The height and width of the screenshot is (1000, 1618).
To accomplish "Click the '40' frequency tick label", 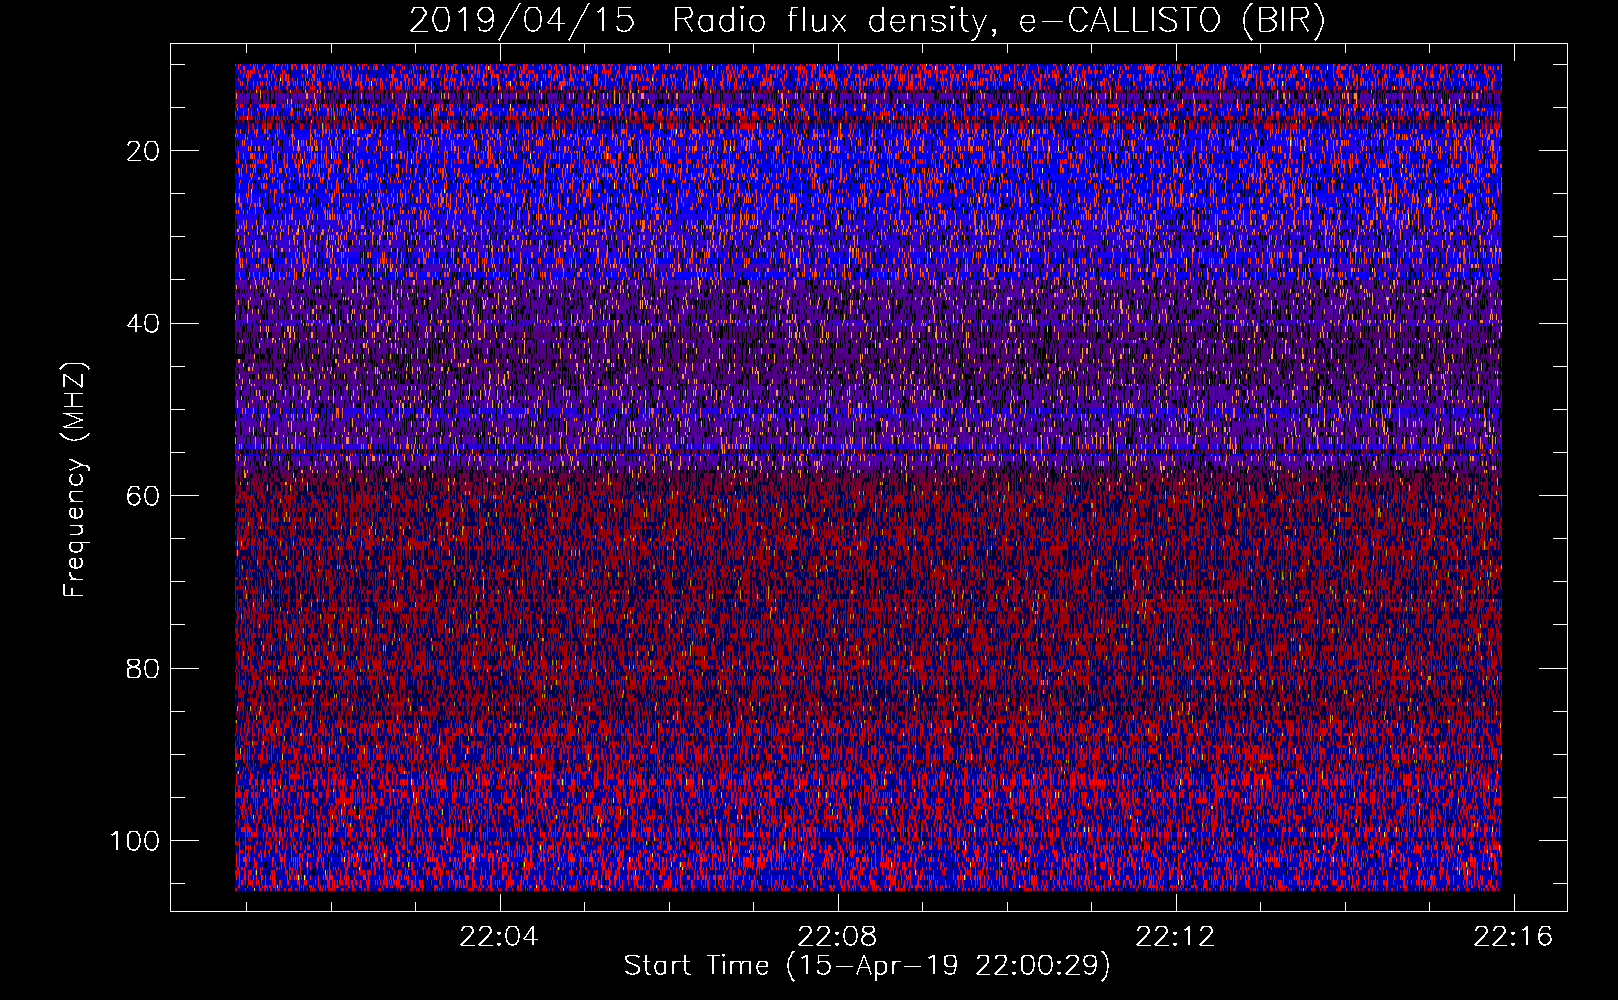I will [x=144, y=324].
